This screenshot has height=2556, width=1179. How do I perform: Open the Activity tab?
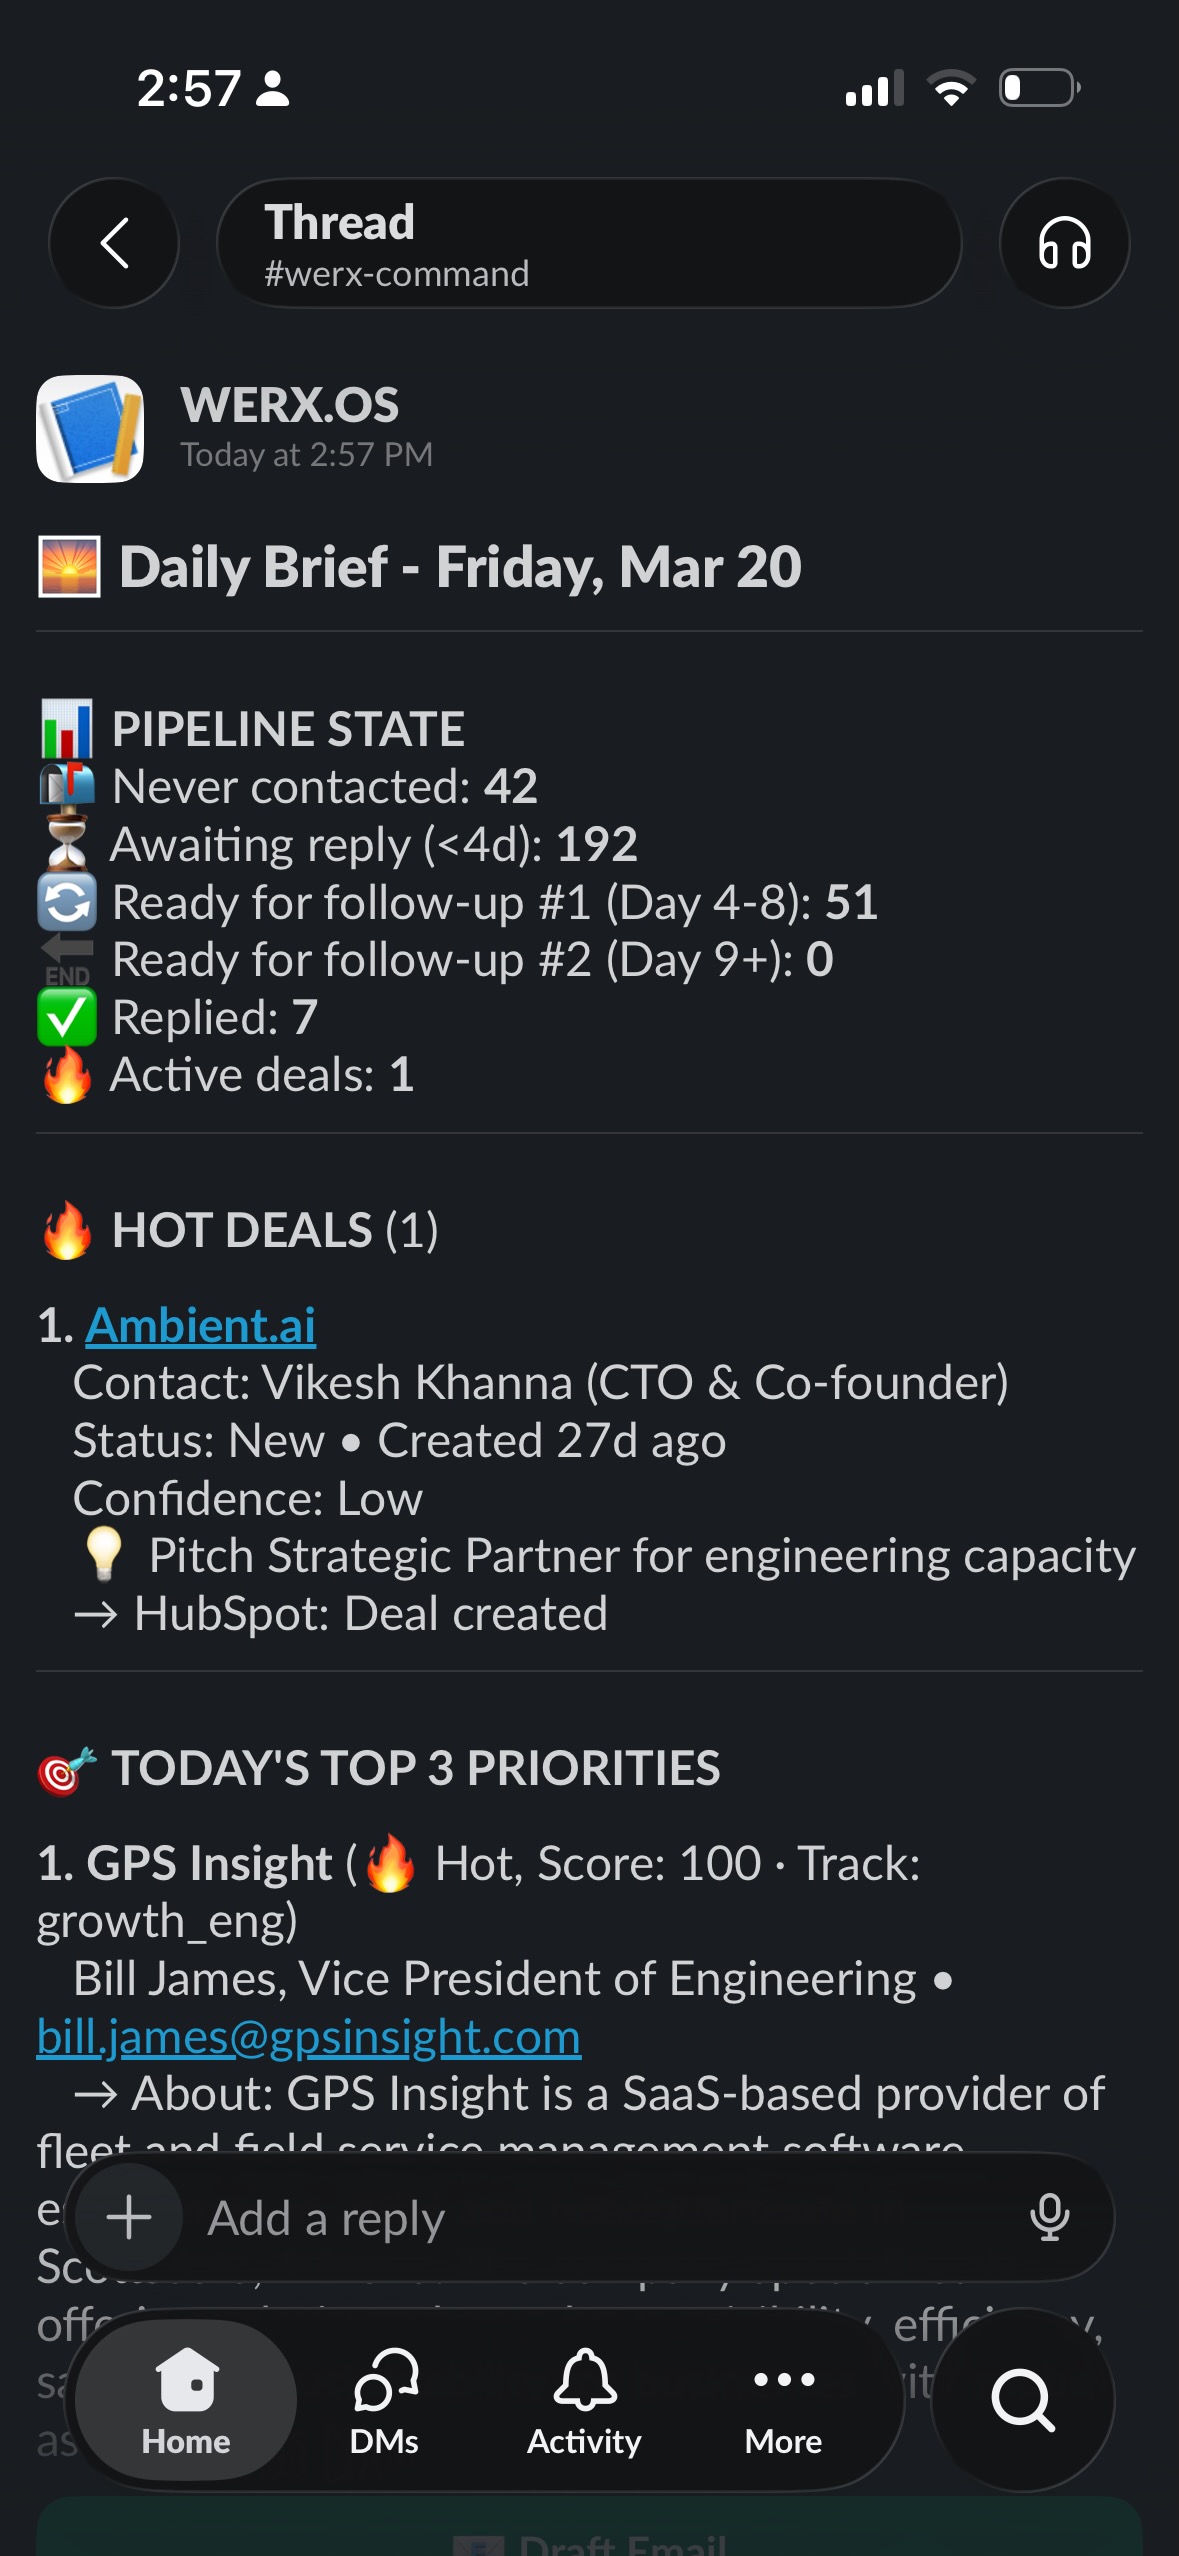584,2399
